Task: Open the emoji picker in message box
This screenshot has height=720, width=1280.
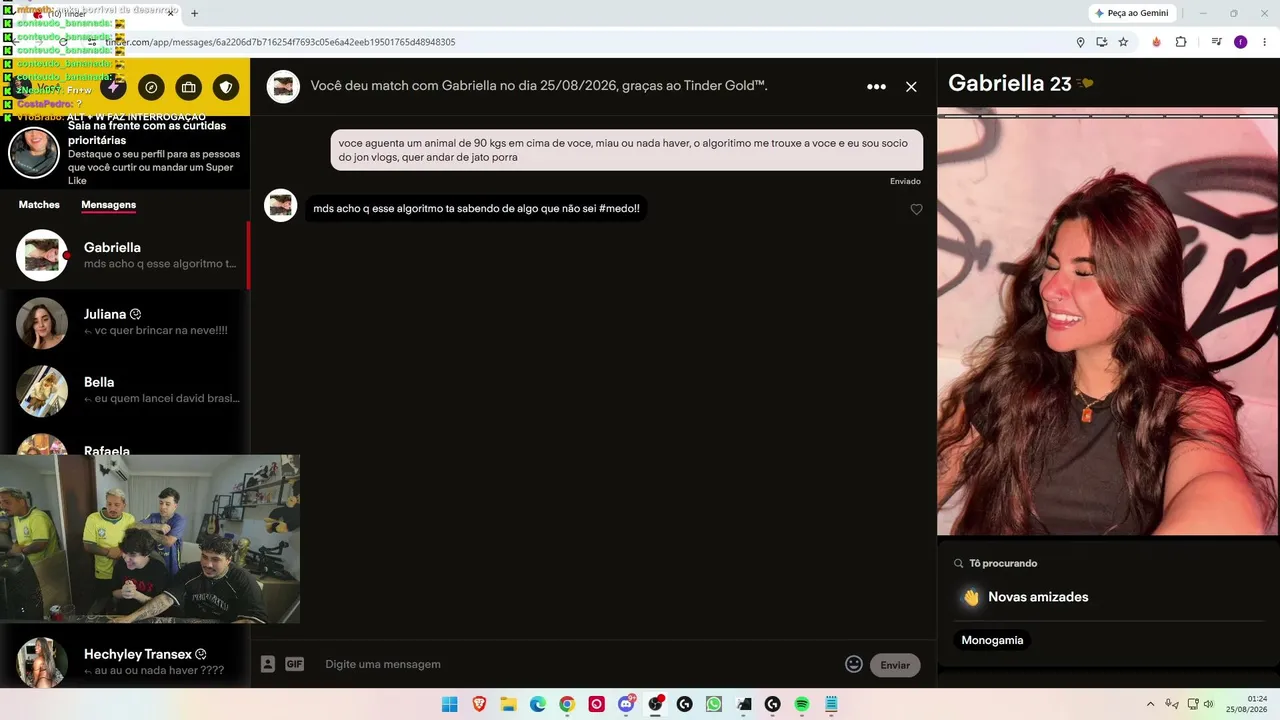Action: point(853,664)
